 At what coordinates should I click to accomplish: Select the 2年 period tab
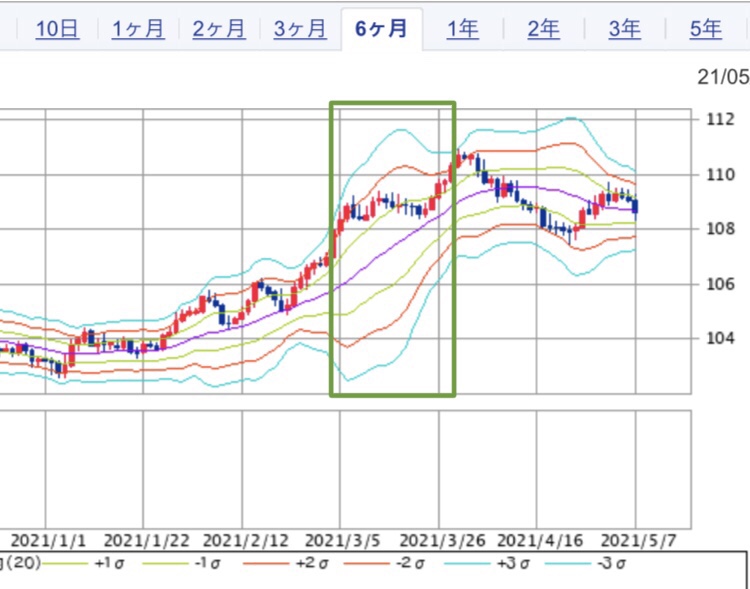click(x=543, y=29)
